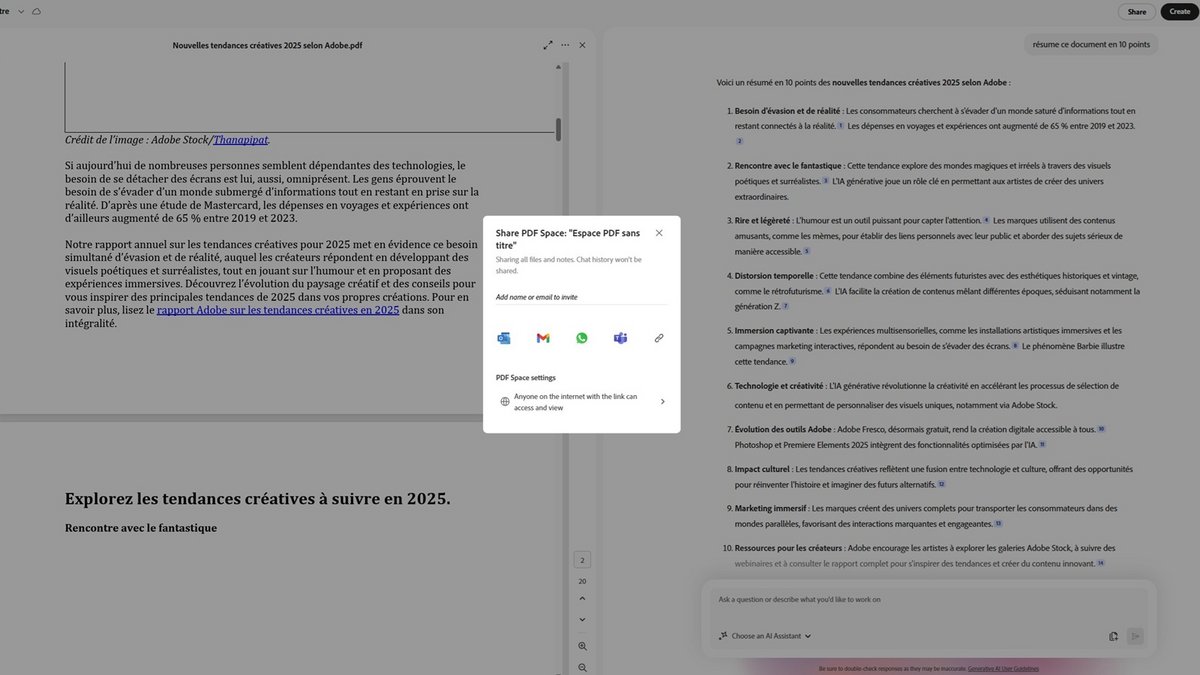Expand the PDF viewer to full screen
1200x675 pixels.
click(x=548, y=45)
